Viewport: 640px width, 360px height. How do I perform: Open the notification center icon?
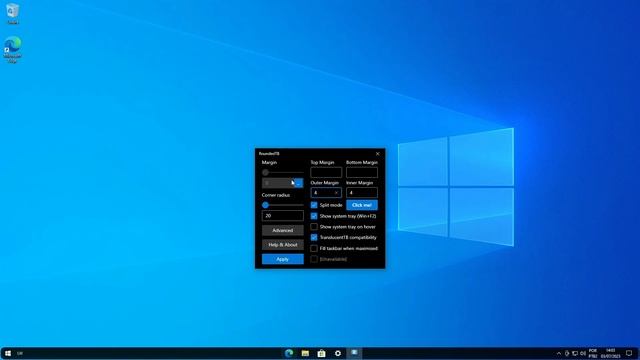pyautogui.click(x=629, y=353)
